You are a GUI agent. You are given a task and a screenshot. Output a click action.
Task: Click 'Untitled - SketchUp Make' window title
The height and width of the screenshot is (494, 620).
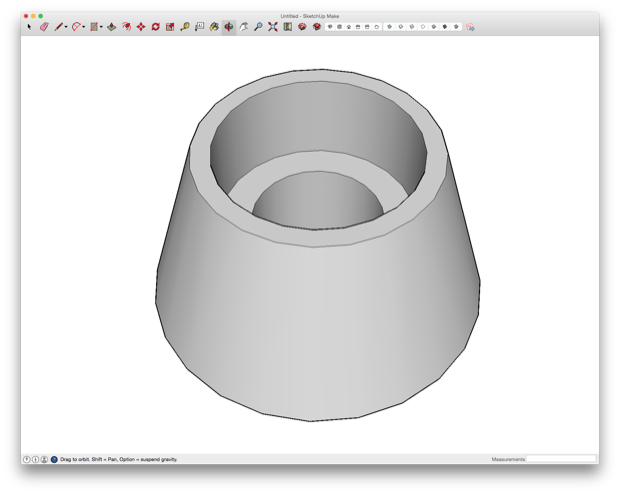(310, 16)
